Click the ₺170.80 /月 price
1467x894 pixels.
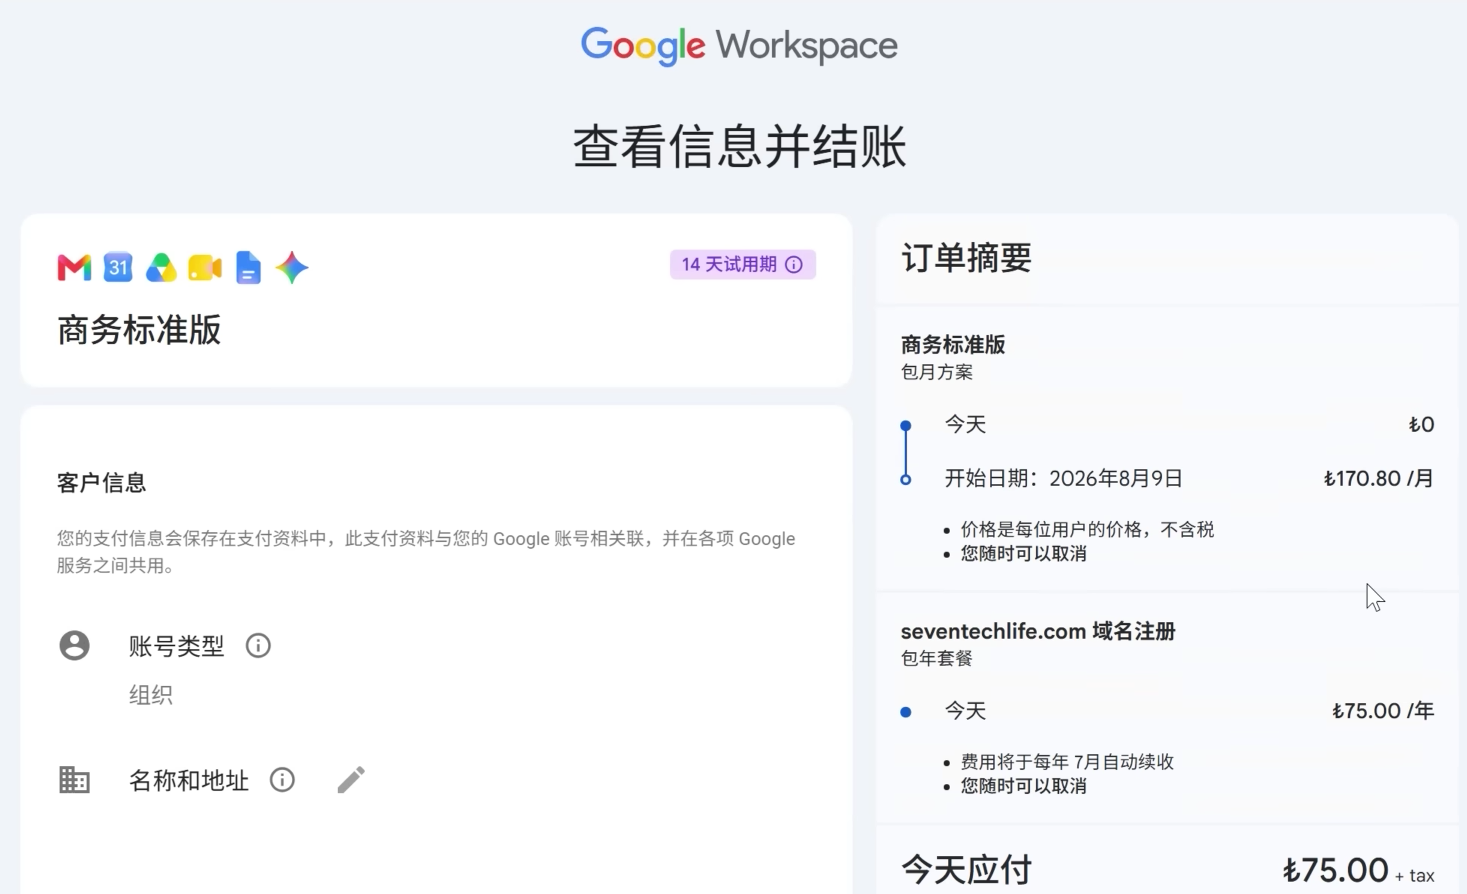pyautogui.click(x=1379, y=478)
